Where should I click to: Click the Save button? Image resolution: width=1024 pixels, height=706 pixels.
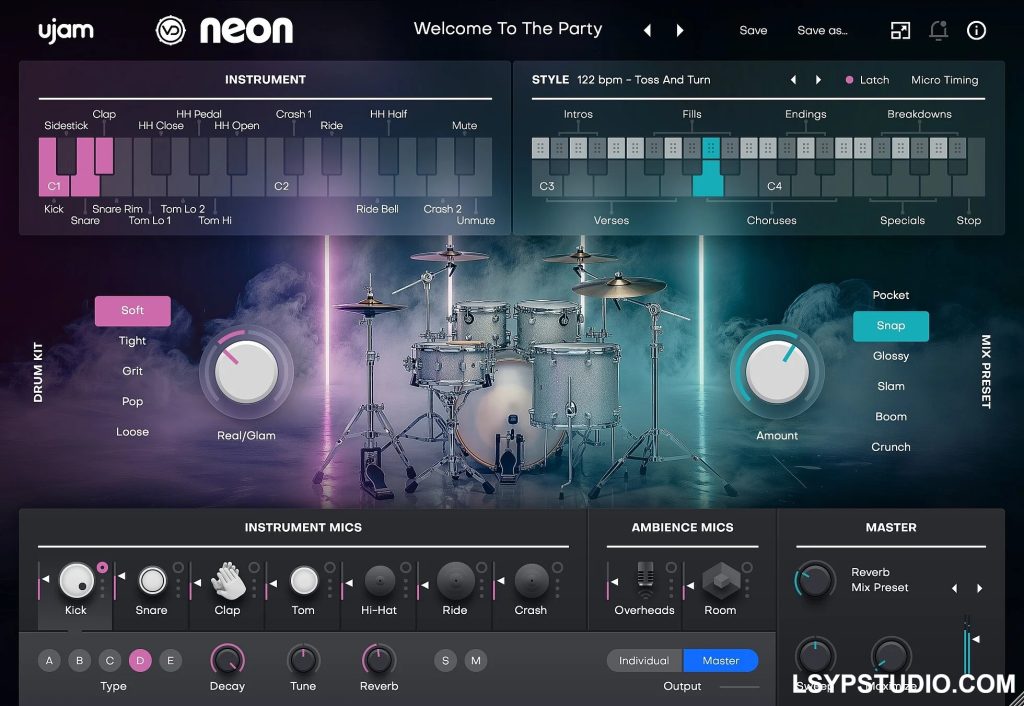coord(753,30)
